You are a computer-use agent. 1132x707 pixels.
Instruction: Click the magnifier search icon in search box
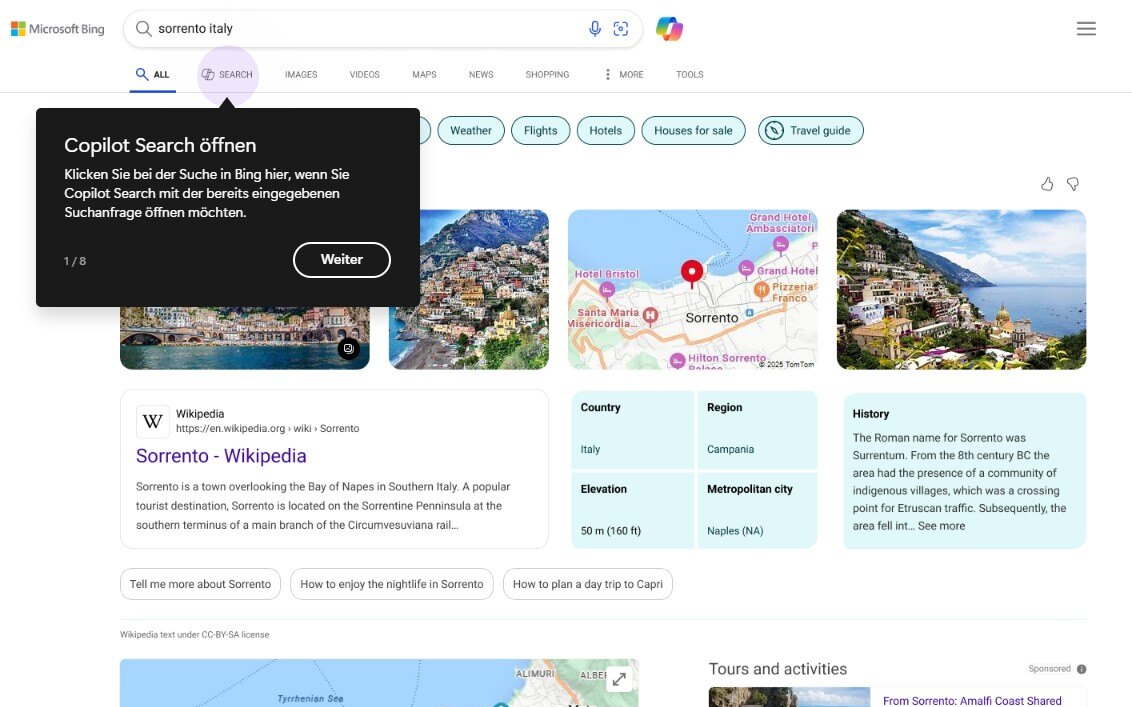point(144,29)
